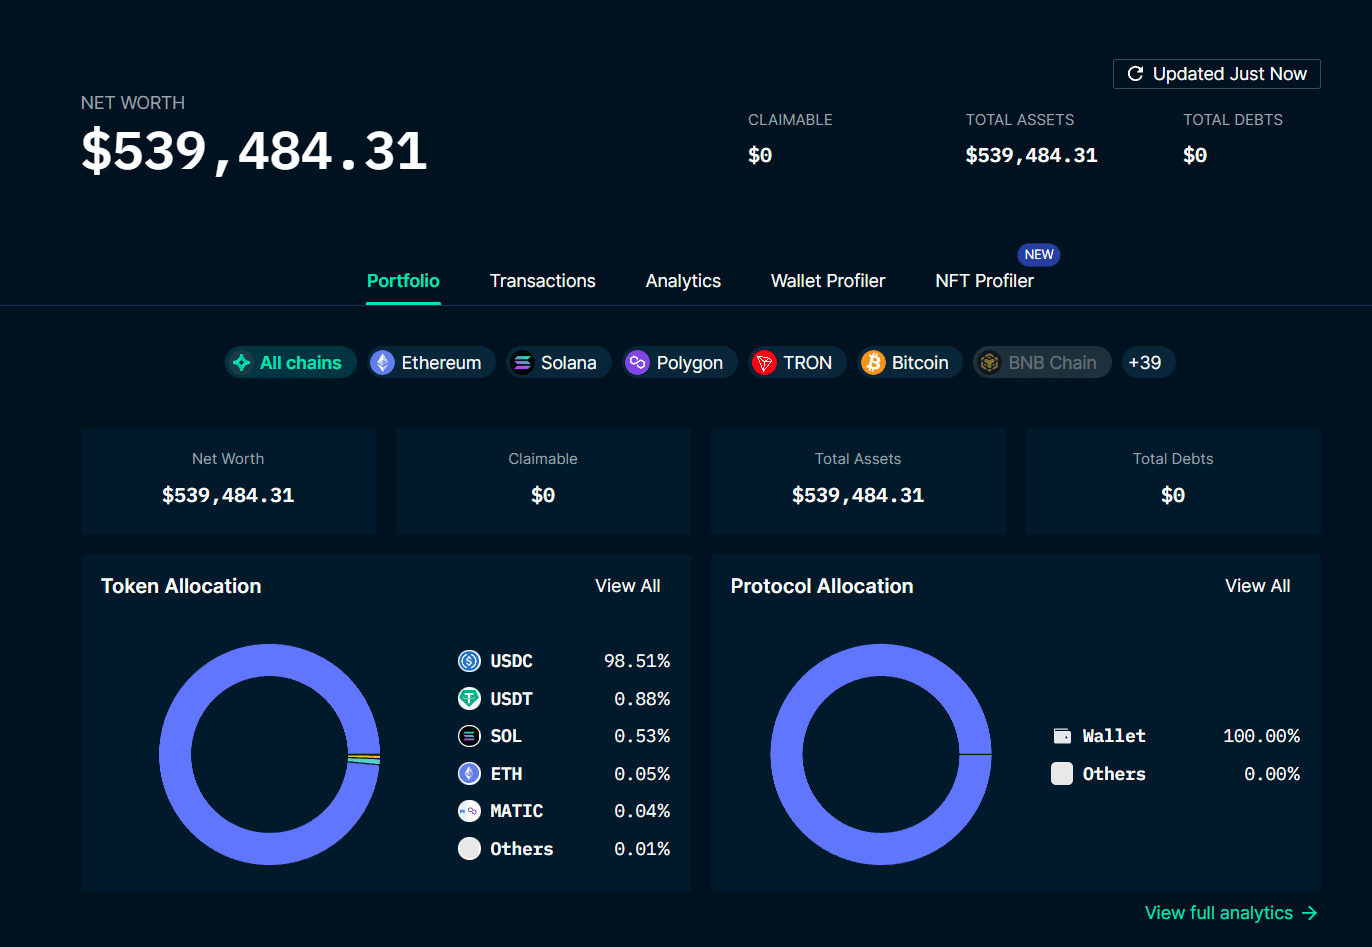
Task: Click the ETH token icon in allocation list
Action: (x=469, y=774)
